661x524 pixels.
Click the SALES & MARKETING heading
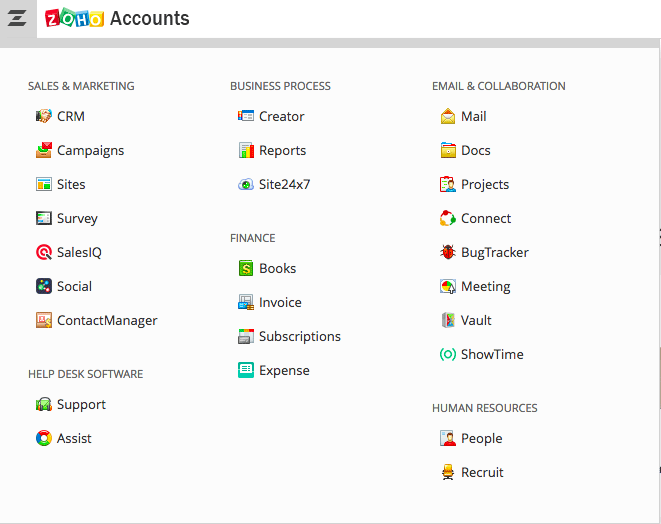point(81,86)
